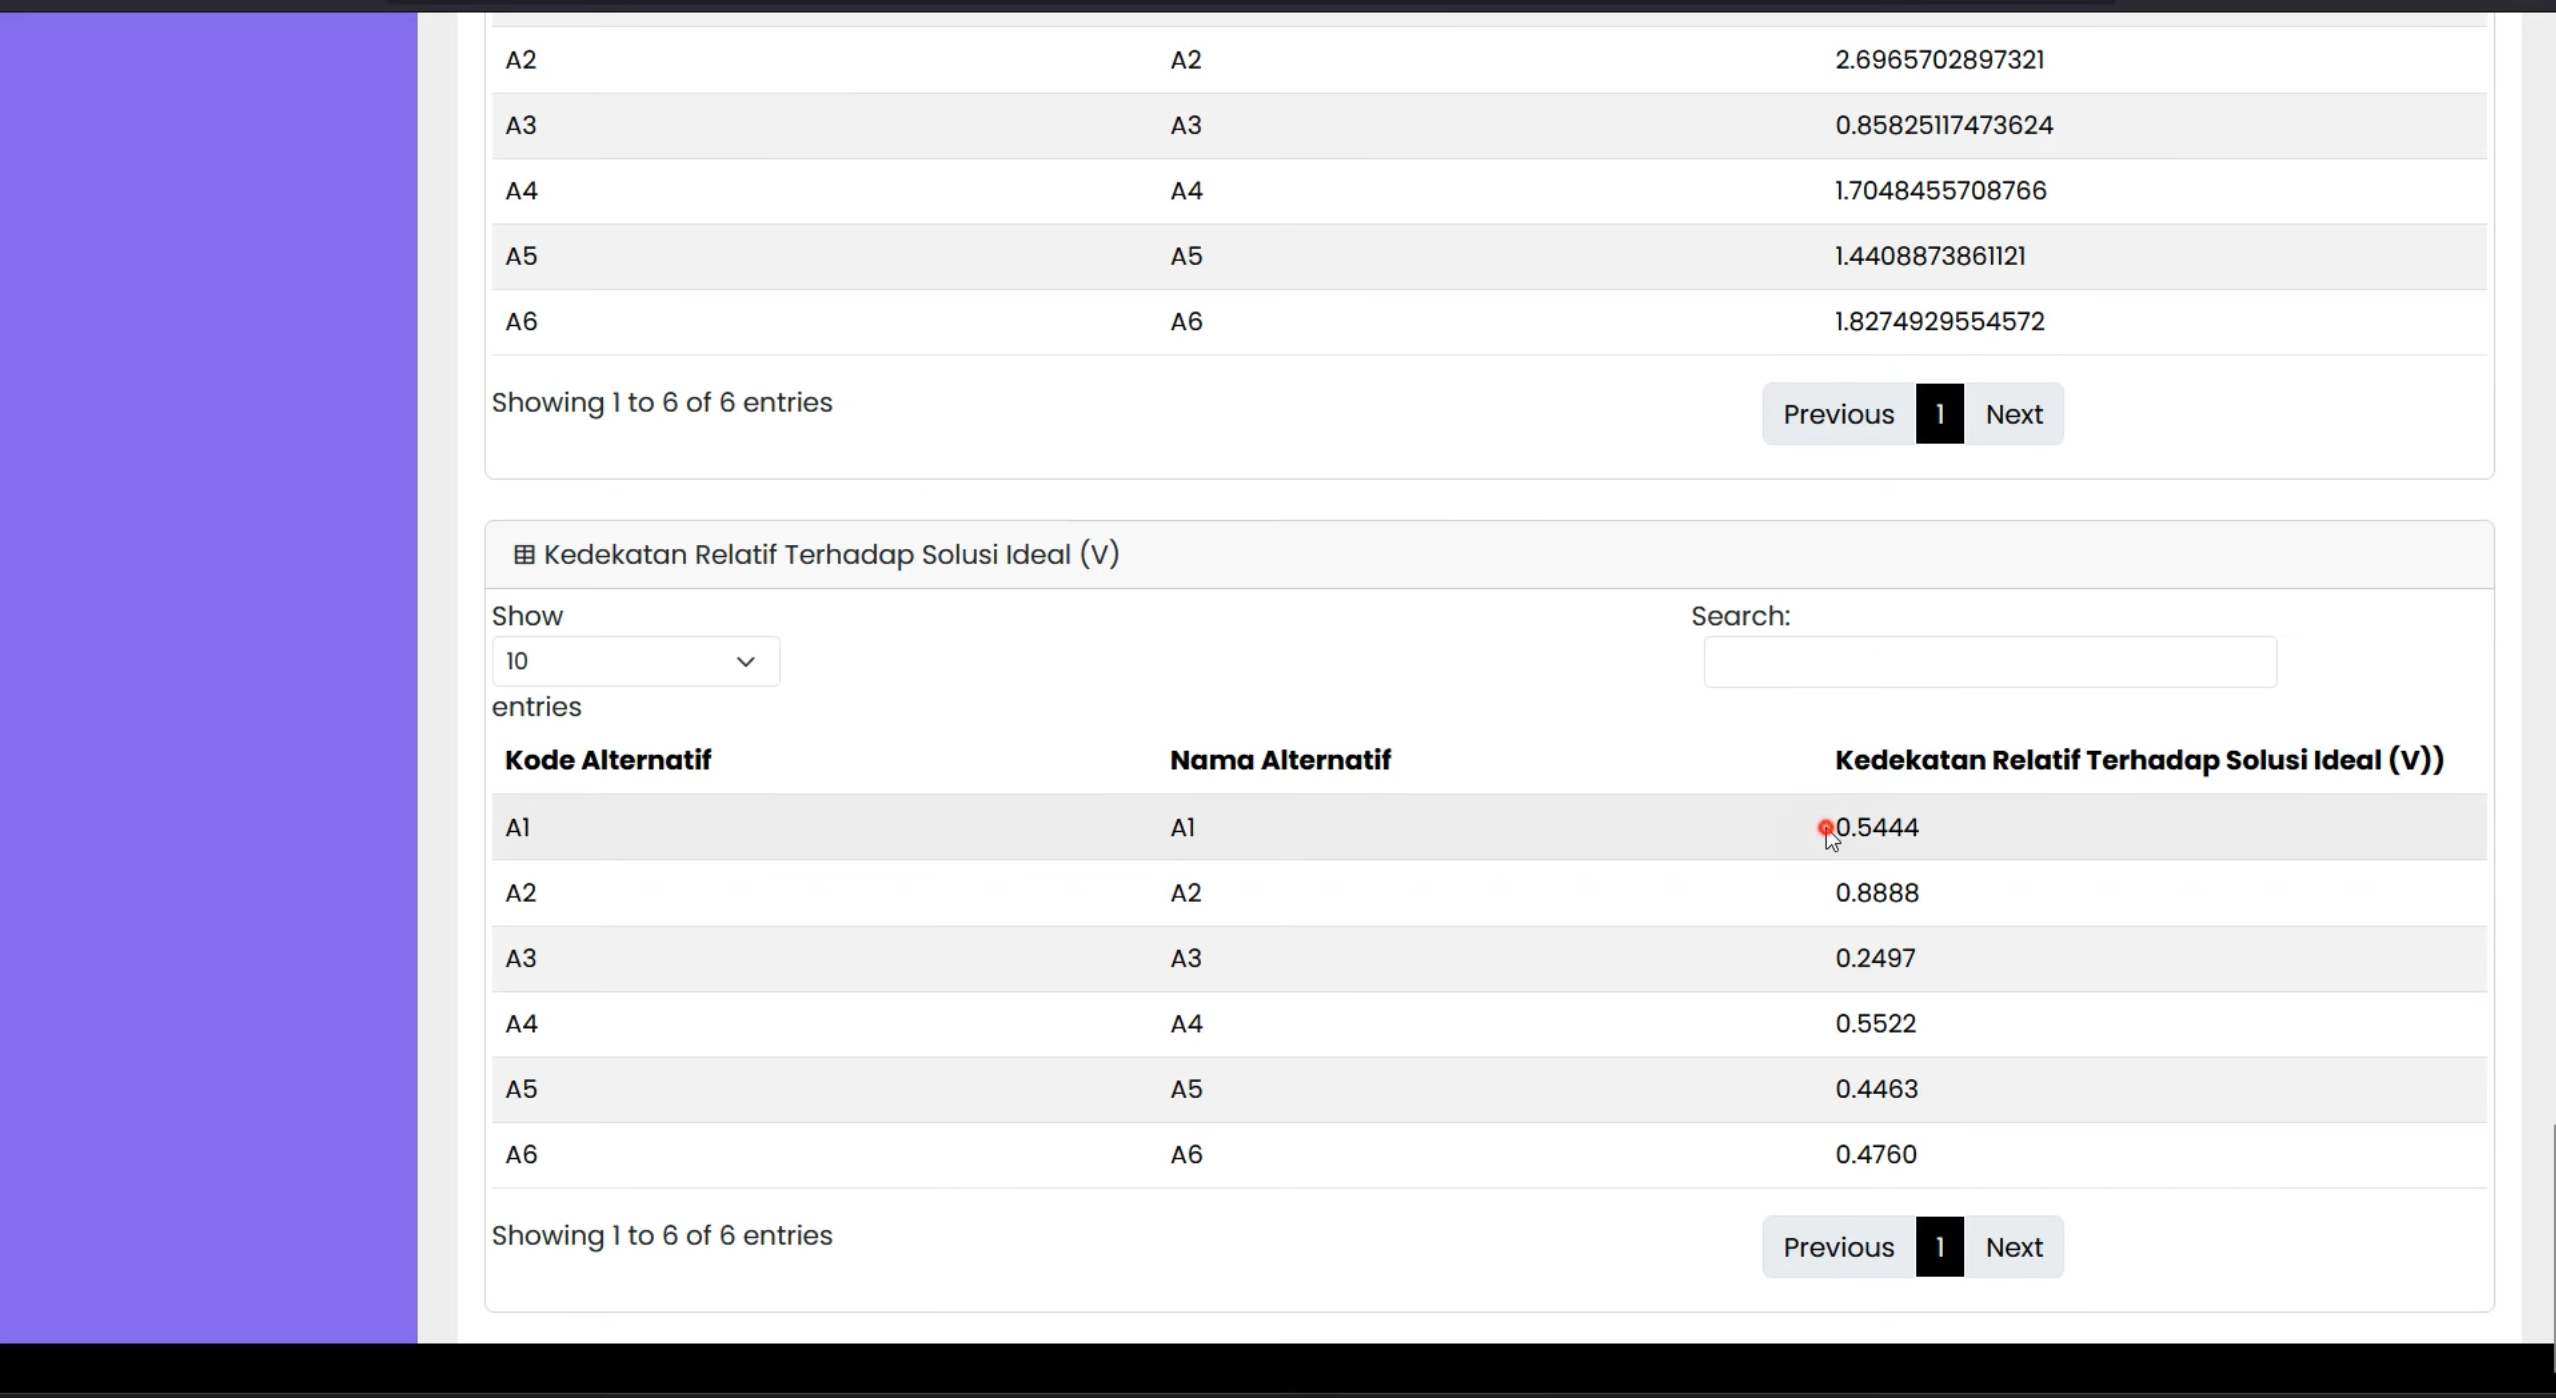Click the table icon beside the Kedekatan Relatif heading
Viewport: 2556px width, 1398px height.
524,554
